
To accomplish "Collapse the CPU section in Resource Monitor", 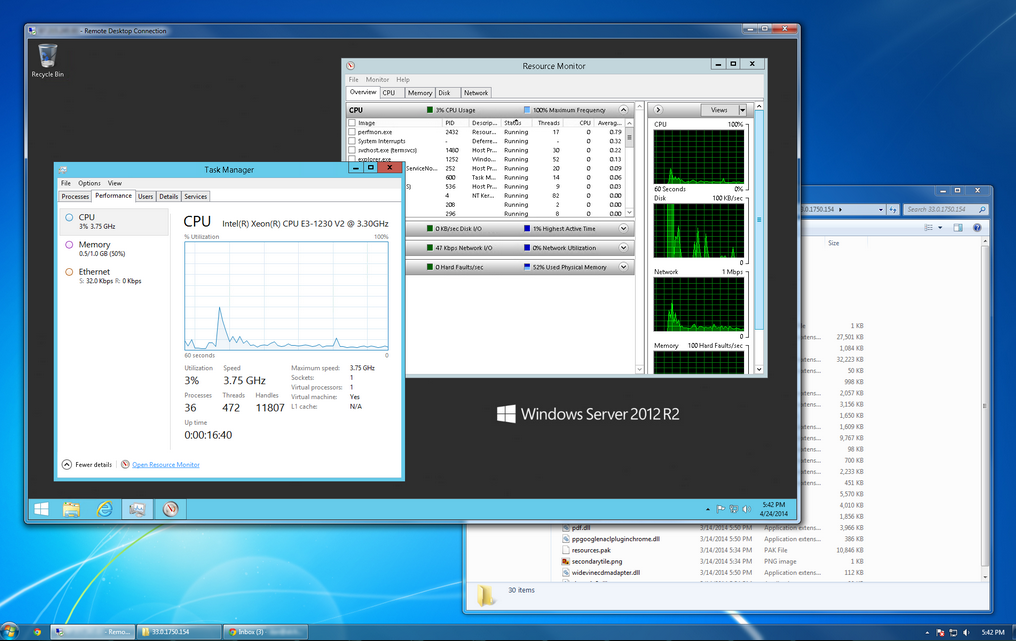I will pyautogui.click(x=623, y=110).
